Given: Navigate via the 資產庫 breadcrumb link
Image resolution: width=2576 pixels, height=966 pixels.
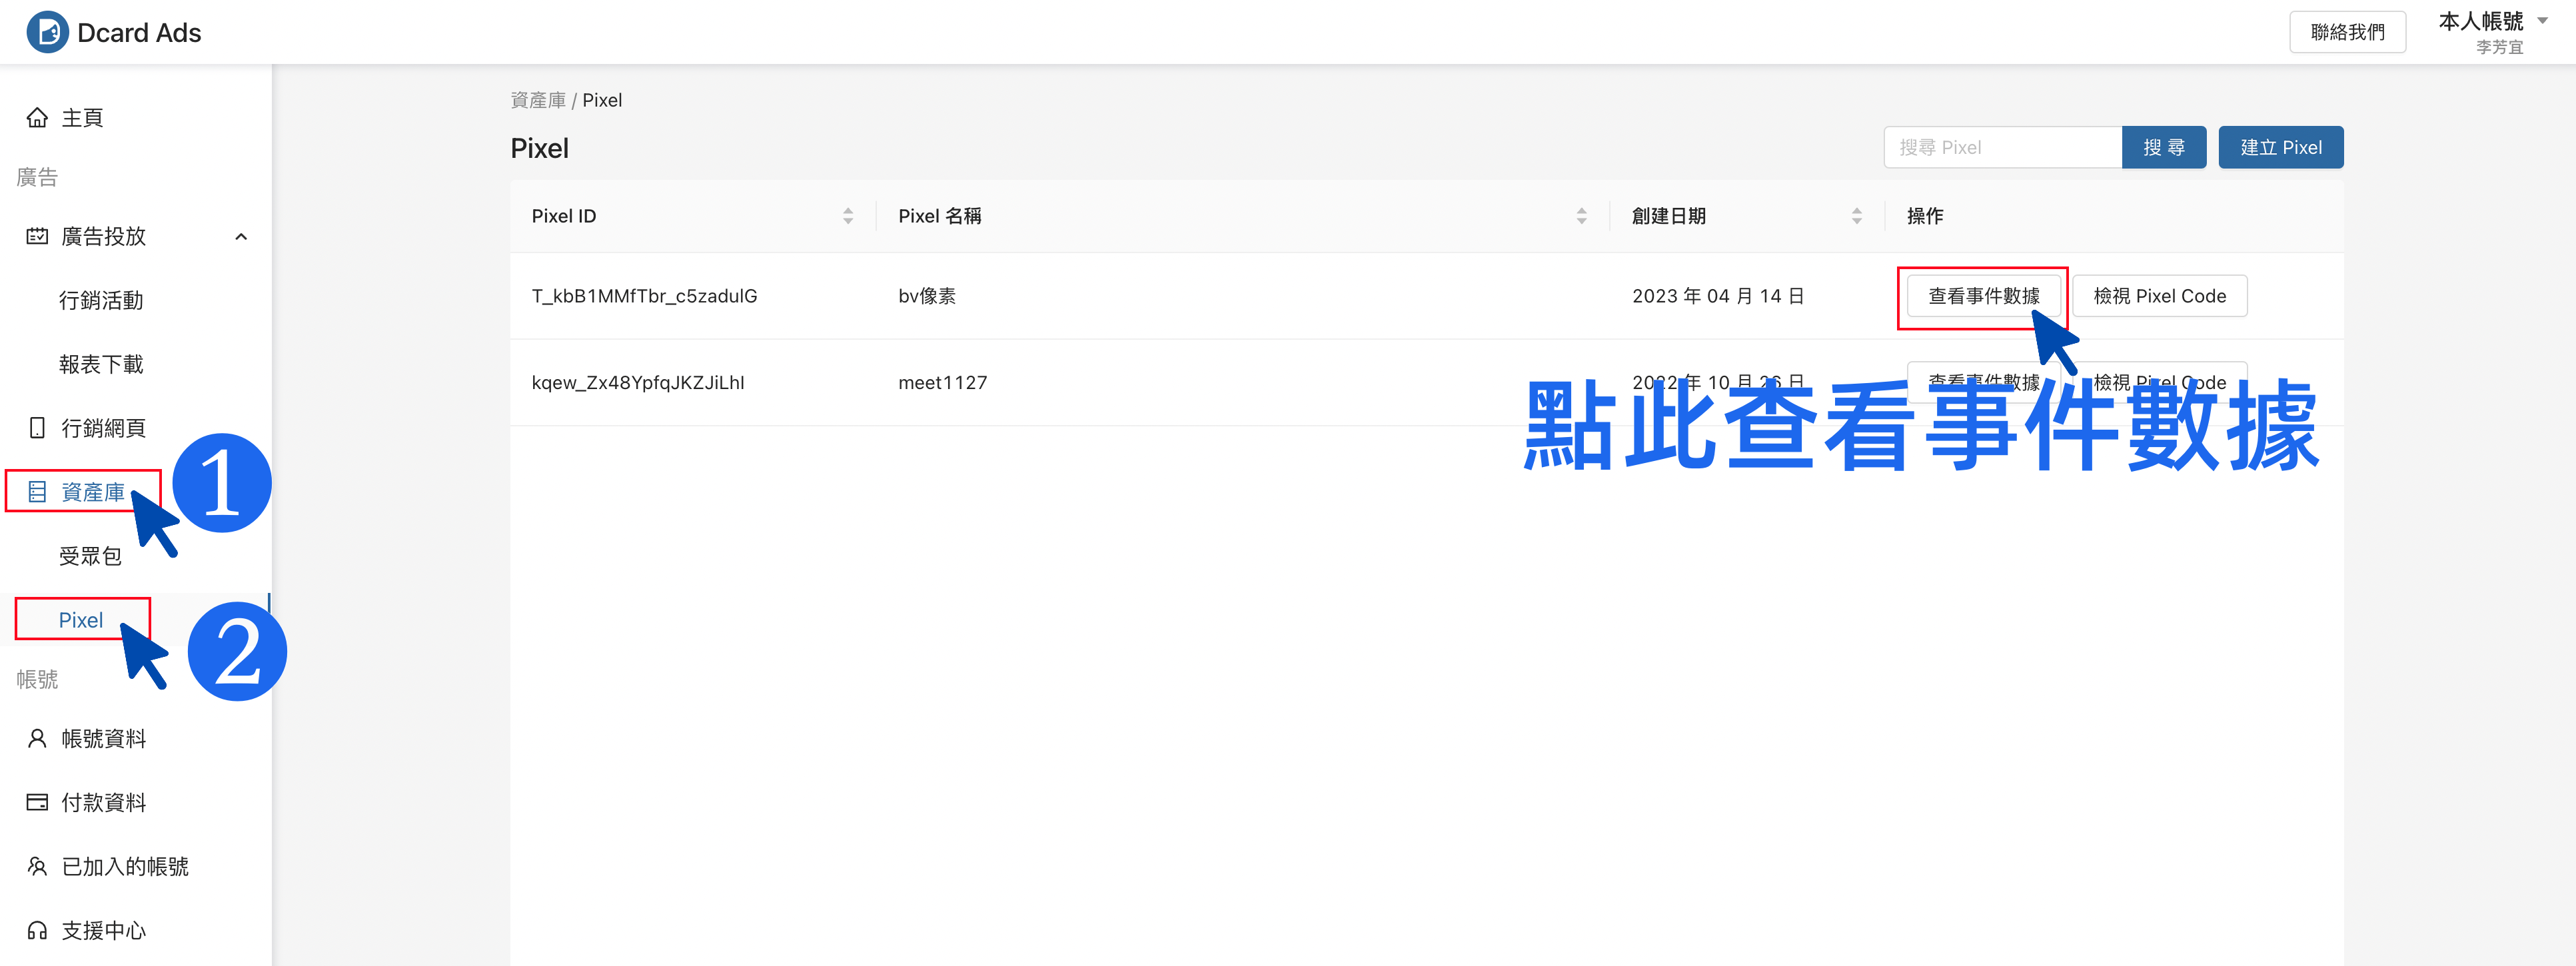Looking at the screenshot, I should pyautogui.click(x=537, y=99).
